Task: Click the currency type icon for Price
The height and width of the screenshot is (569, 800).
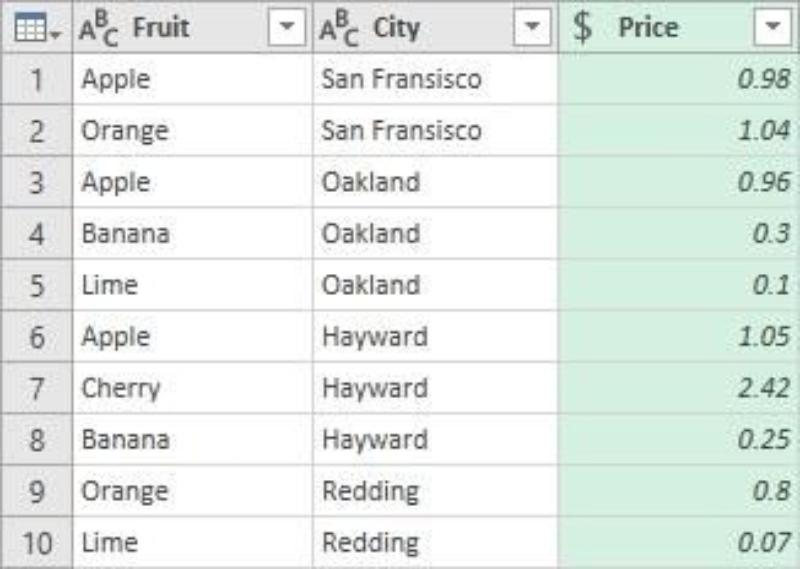Action: click(x=582, y=28)
